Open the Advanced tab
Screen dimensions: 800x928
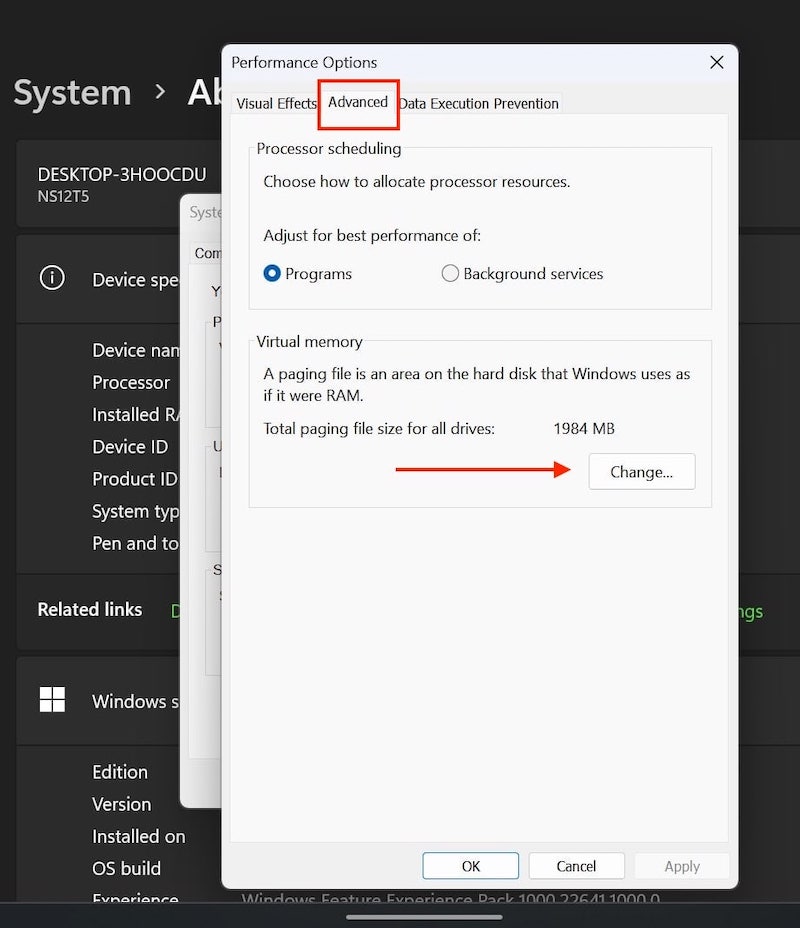(358, 102)
